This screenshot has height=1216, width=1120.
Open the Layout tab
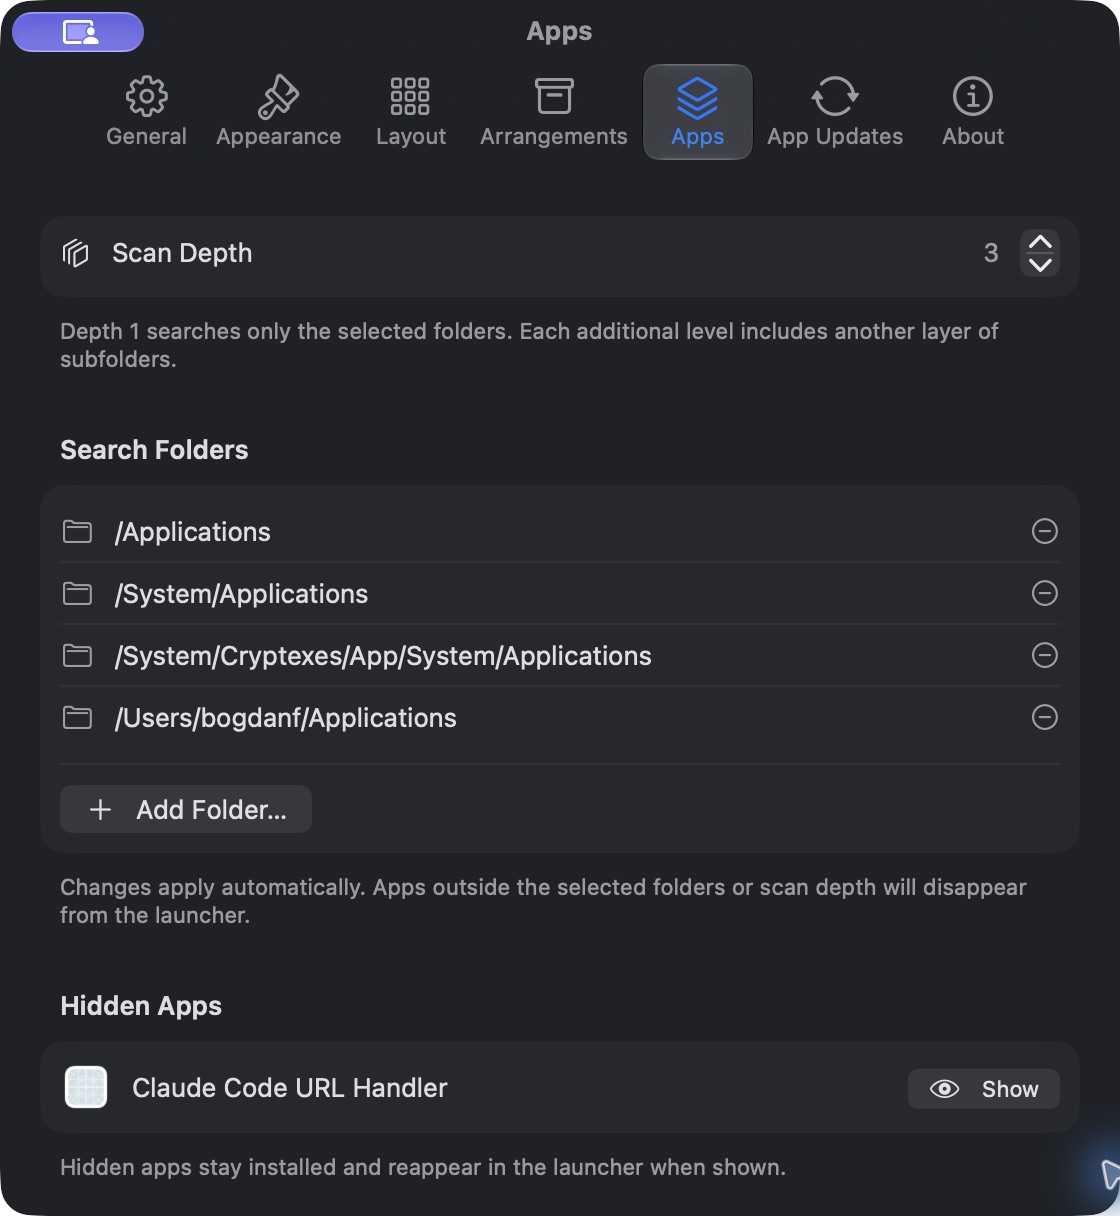click(410, 112)
